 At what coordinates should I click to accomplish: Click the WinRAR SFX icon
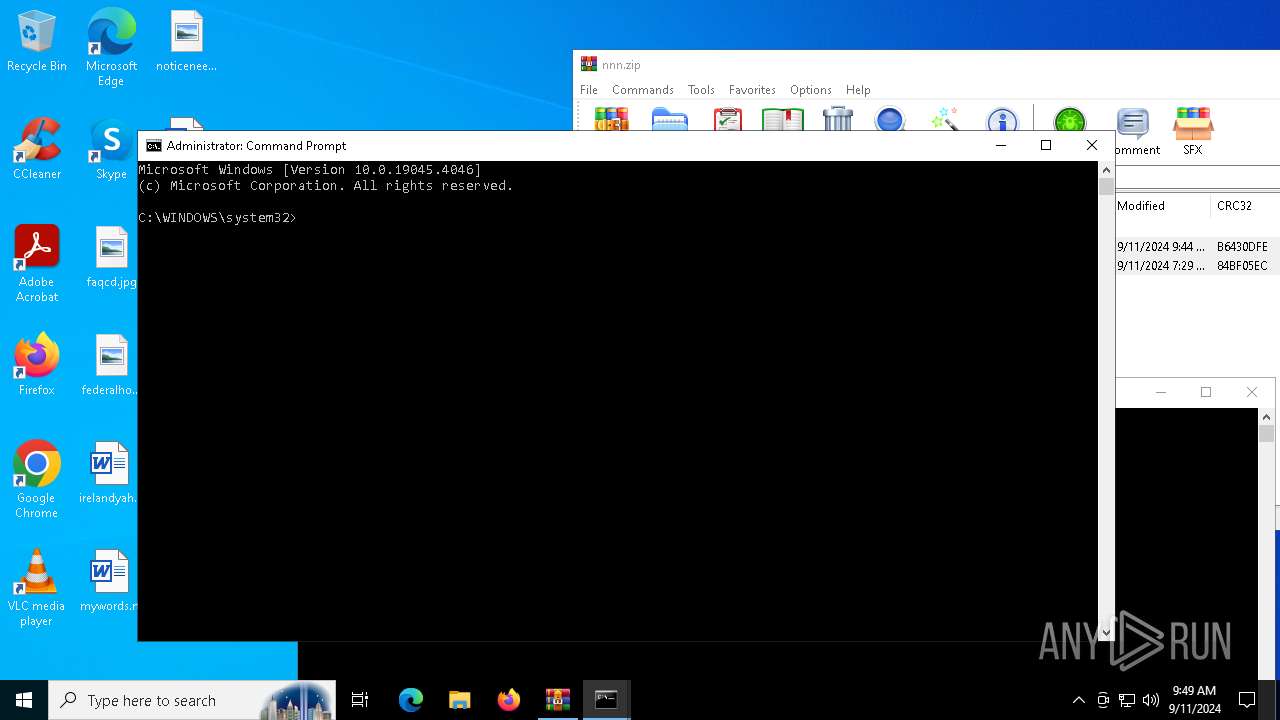[1193, 131]
